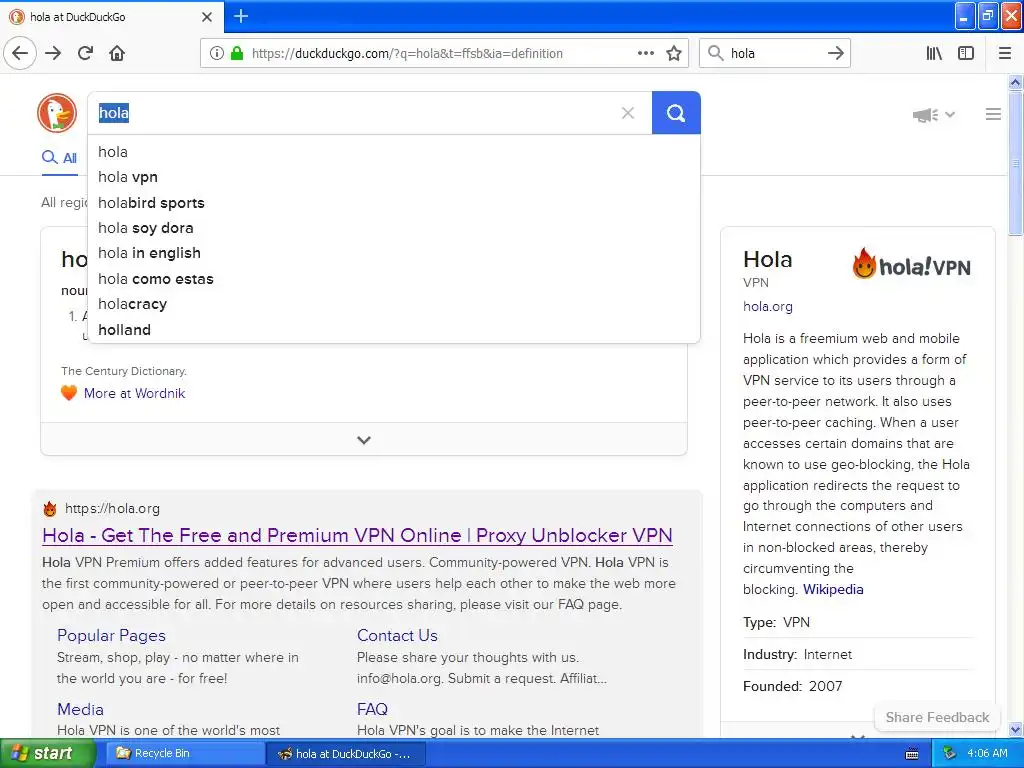The image size is (1024, 768).
Task: Open Contact Us sitelink
Action: pyautogui.click(x=397, y=635)
